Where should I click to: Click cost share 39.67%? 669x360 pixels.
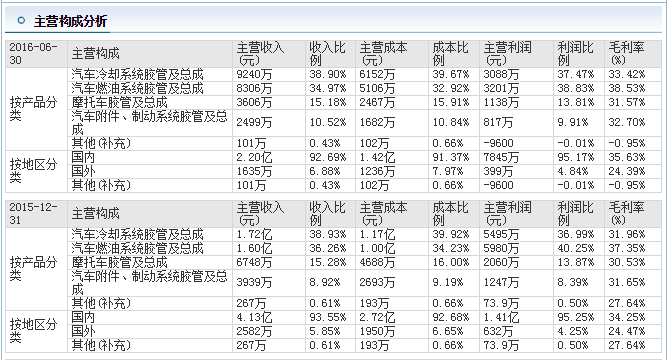click(451, 74)
